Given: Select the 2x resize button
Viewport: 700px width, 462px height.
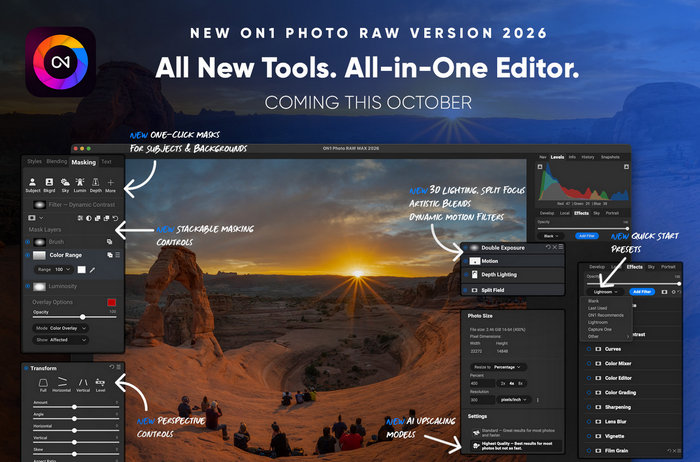Looking at the screenshot, I should pyautogui.click(x=503, y=383).
